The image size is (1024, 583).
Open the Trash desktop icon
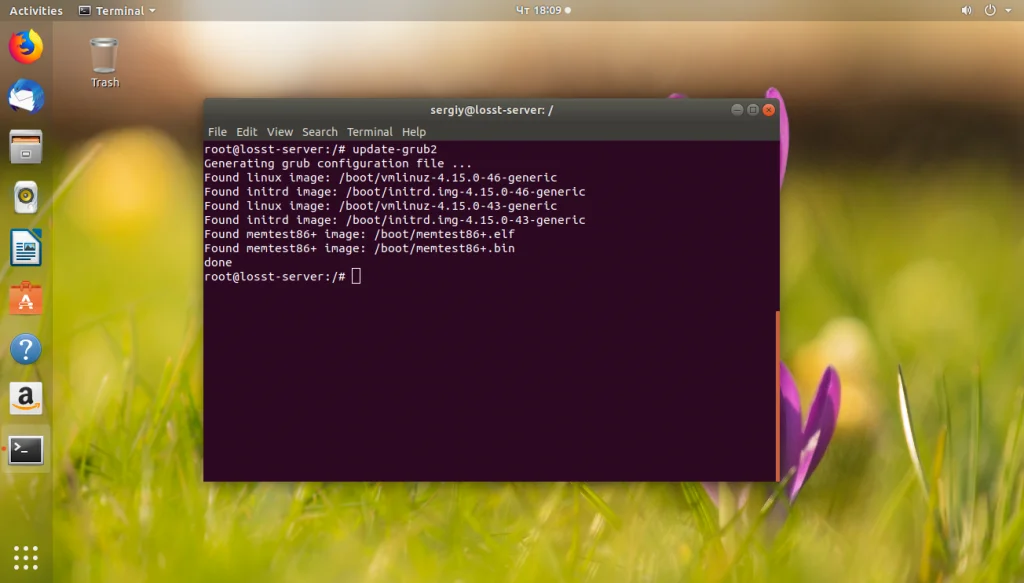click(x=104, y=63)
